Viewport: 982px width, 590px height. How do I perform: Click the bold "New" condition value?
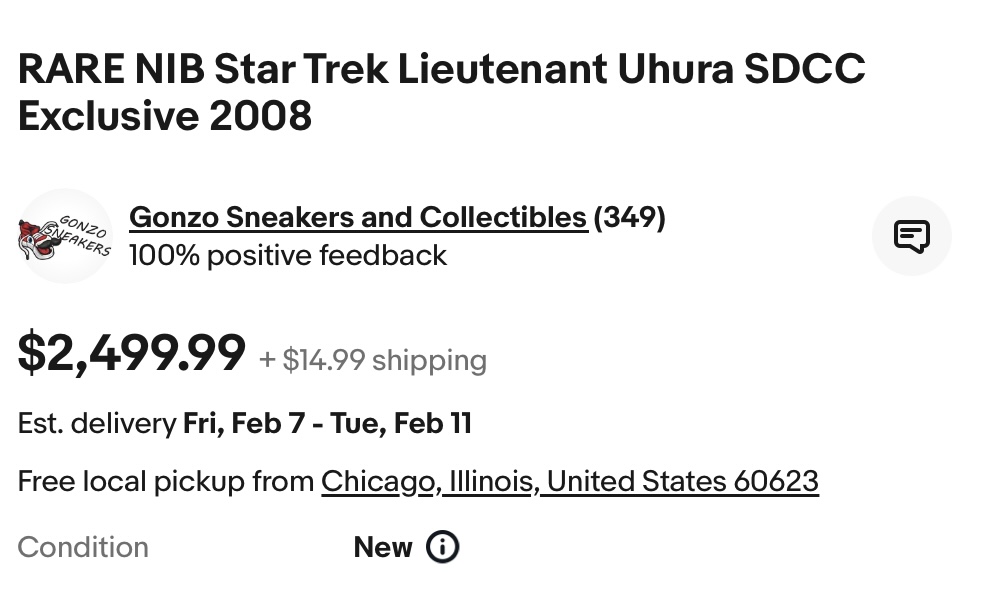pos(382,547)
